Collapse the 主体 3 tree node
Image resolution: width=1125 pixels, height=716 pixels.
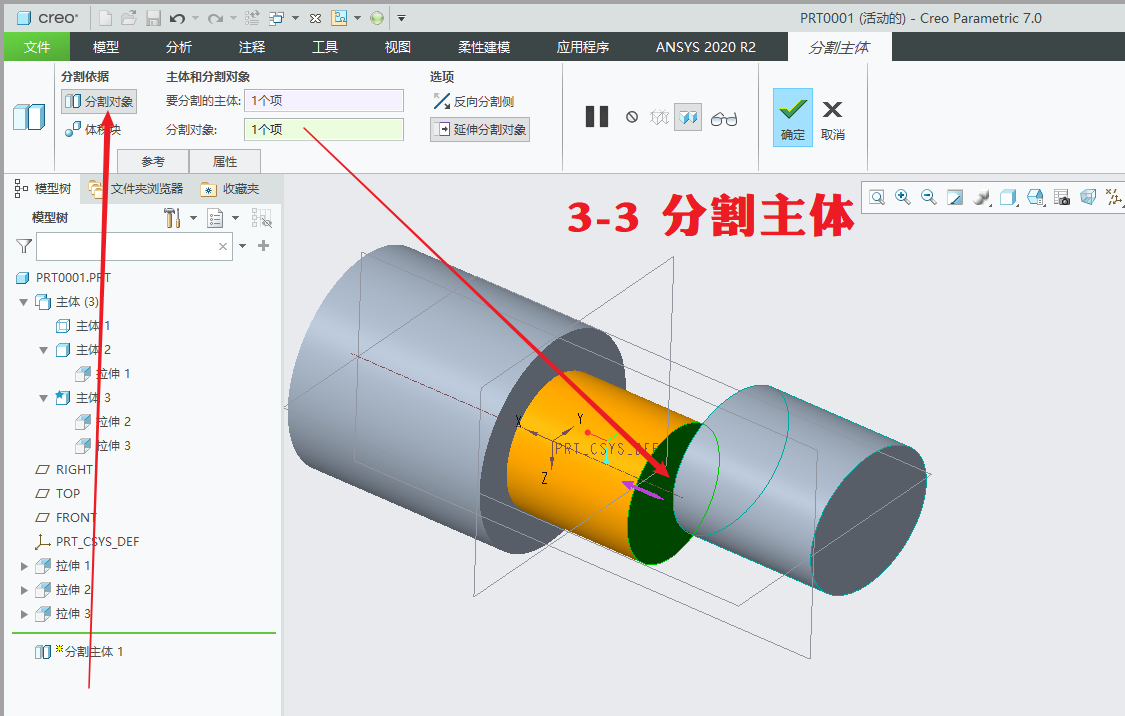[44, 397]
